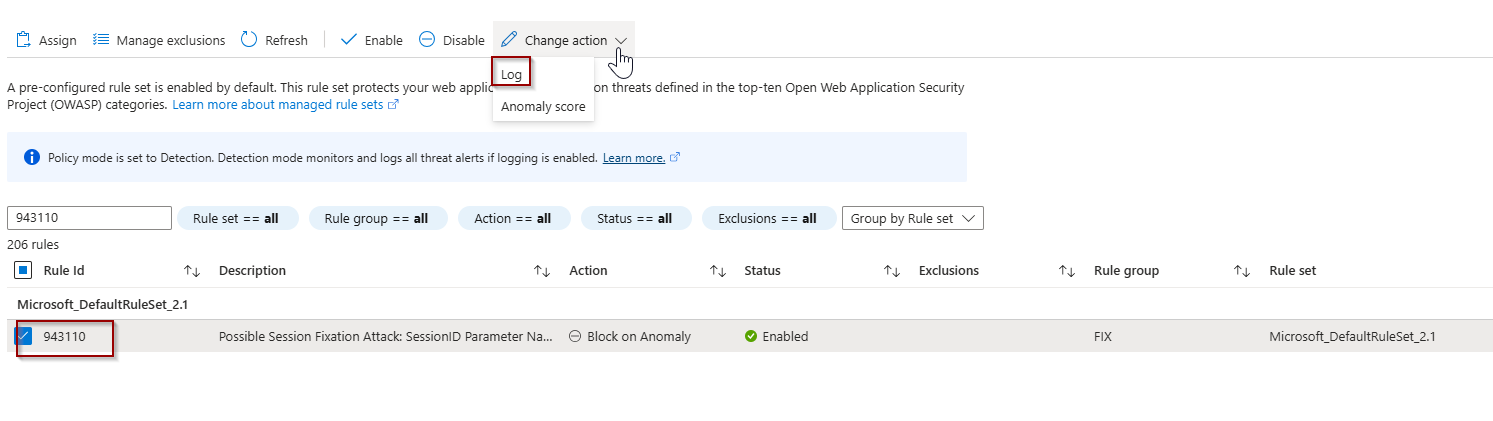The image size is (1493, 421).
Task: Open Manage exclusions list icon
Action: point(100,40)
